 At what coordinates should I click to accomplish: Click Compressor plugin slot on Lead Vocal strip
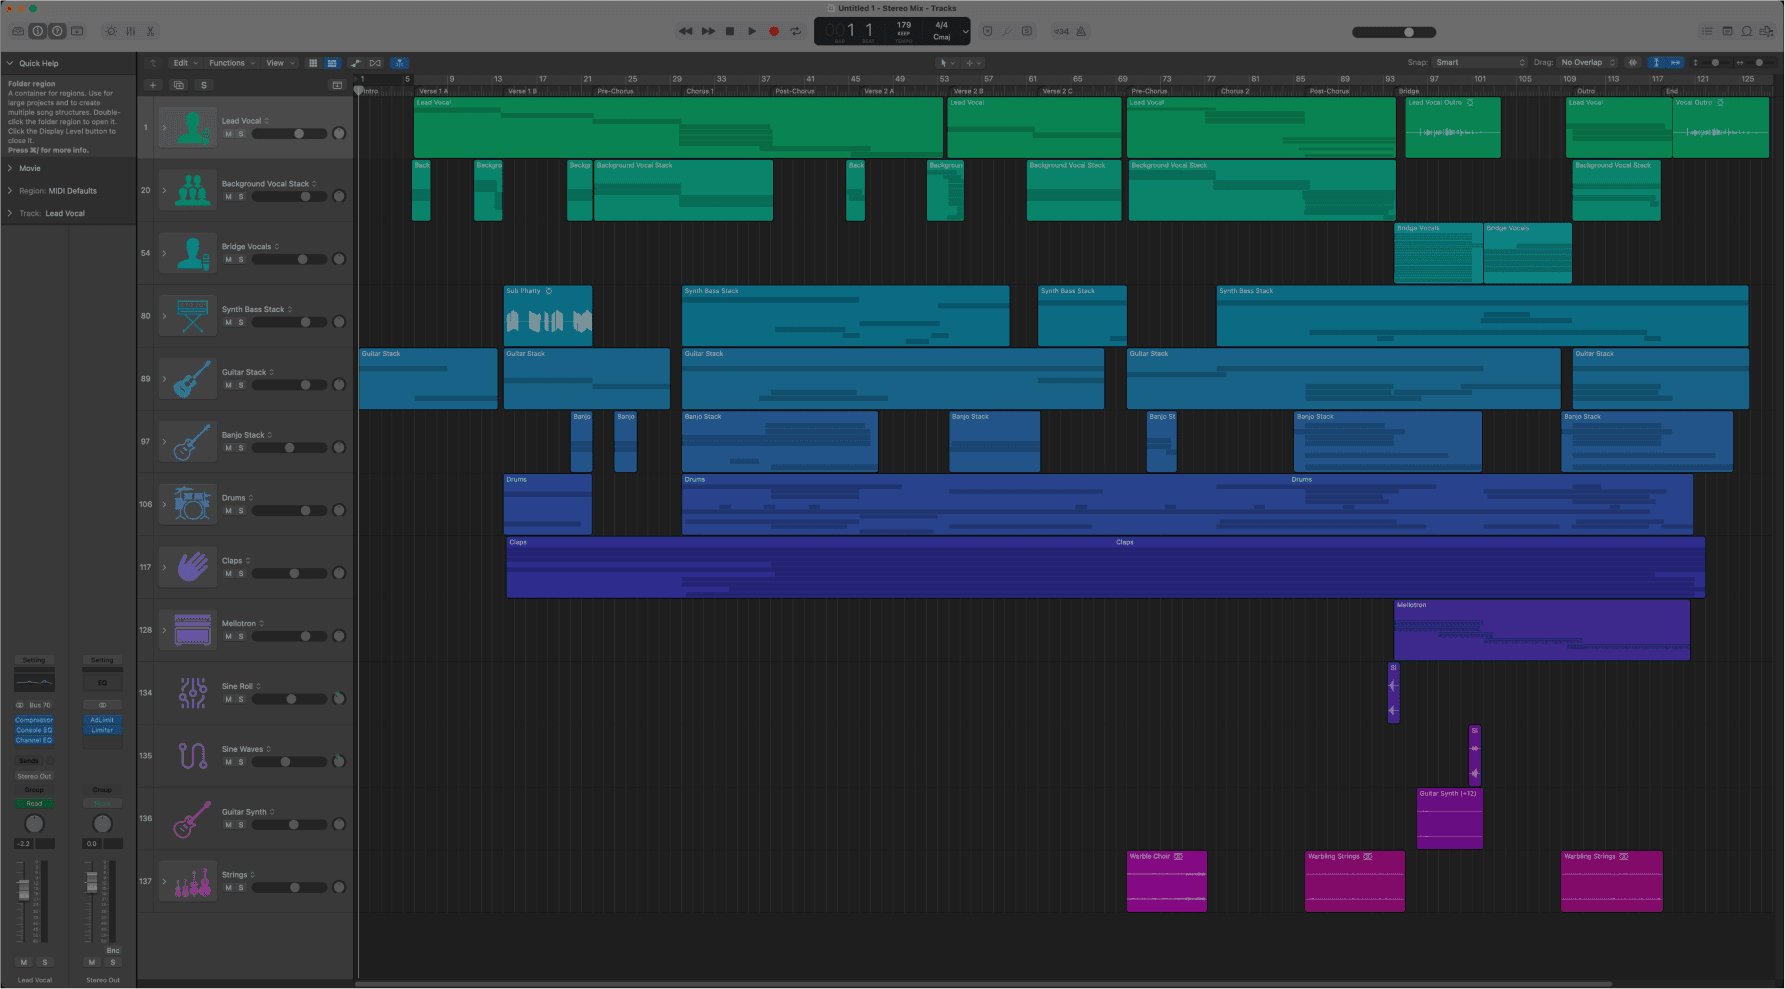(x=34, y=720)
